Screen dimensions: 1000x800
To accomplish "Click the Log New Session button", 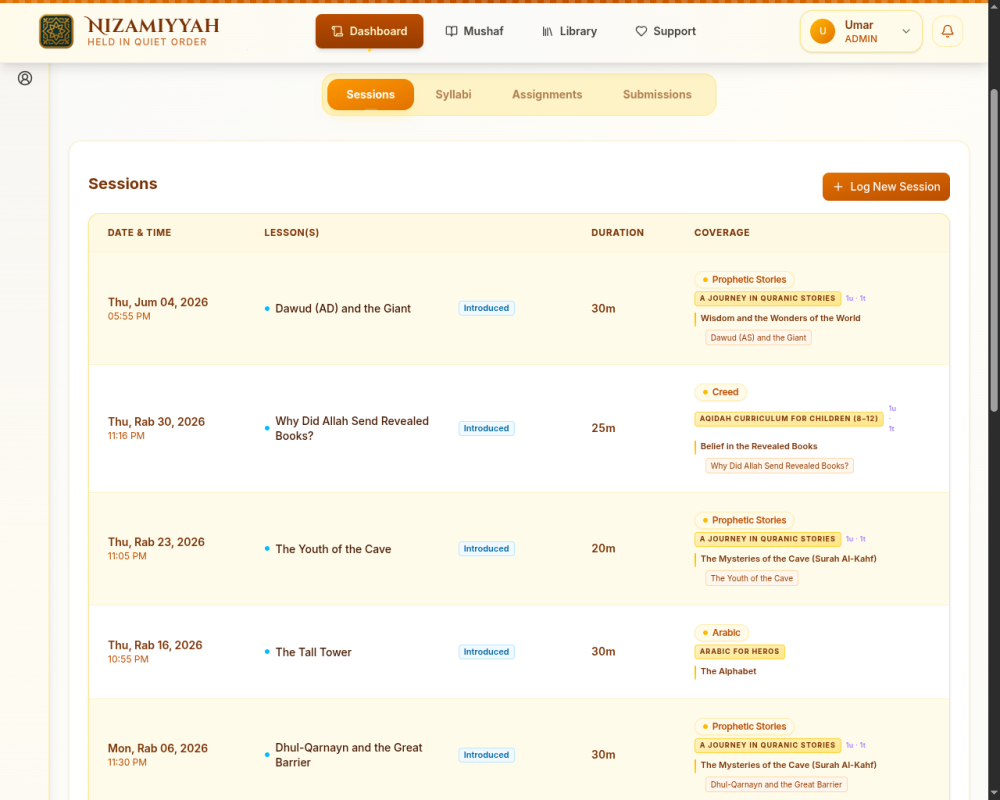I will coord(886,187).
